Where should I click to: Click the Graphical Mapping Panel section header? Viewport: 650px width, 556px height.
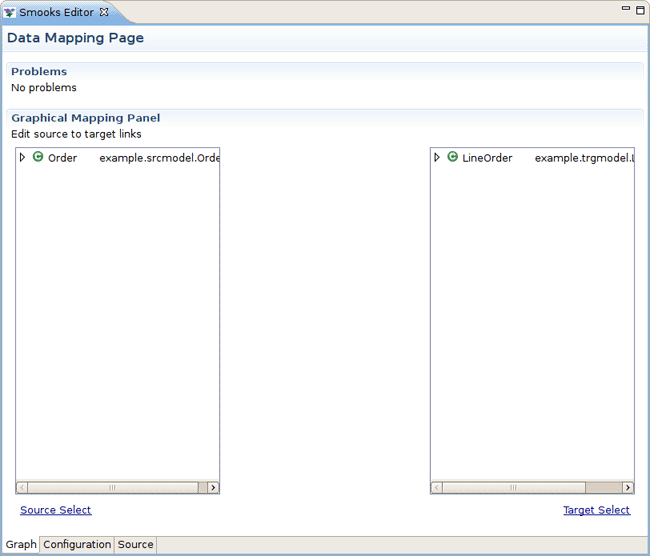click(85, 118)
